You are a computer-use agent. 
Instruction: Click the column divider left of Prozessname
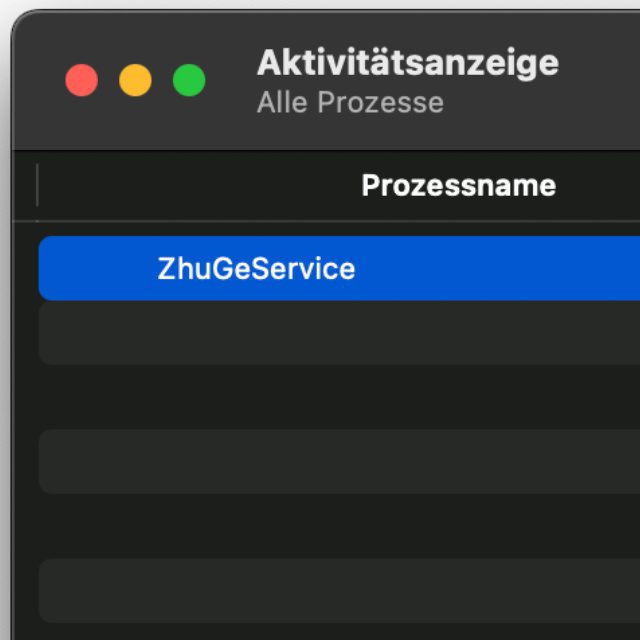(37, 186)
